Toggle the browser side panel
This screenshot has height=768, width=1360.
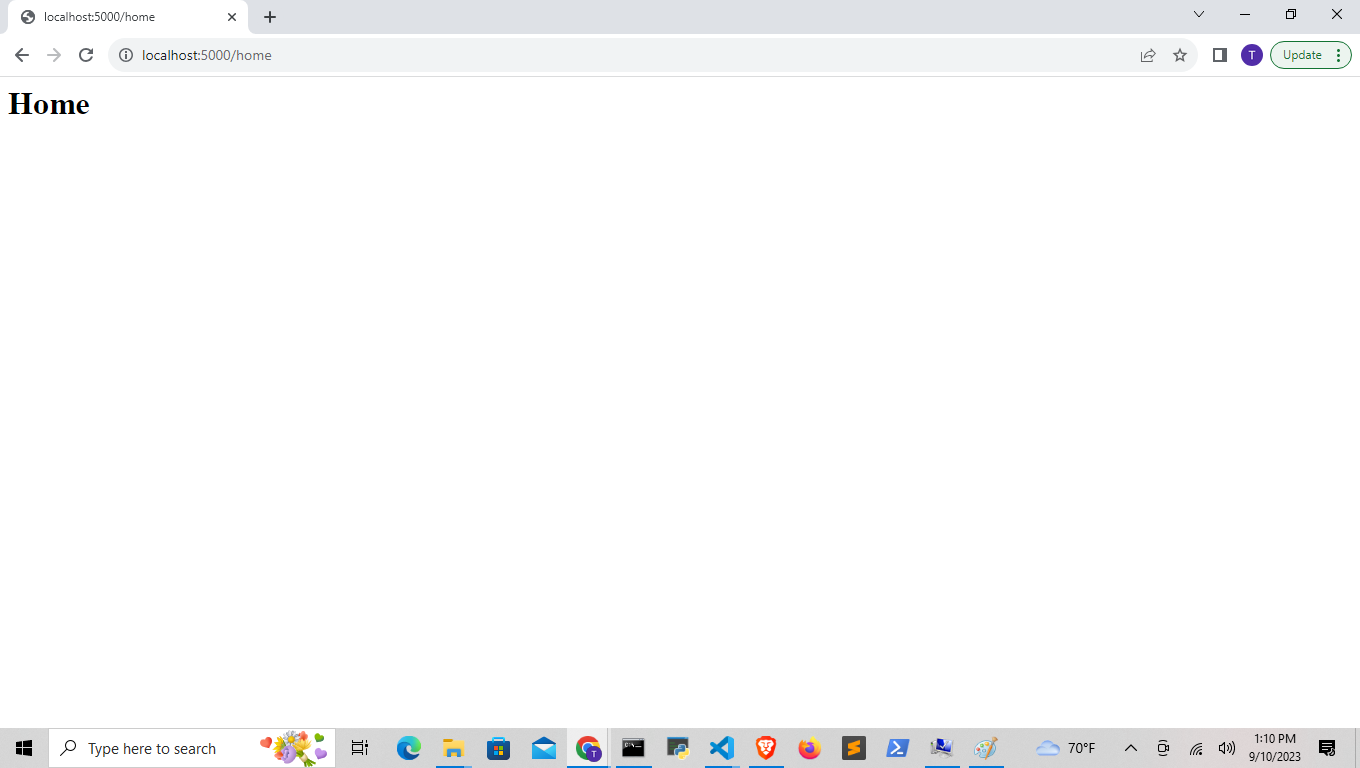pyautogui.click(x=1220, y=55)
